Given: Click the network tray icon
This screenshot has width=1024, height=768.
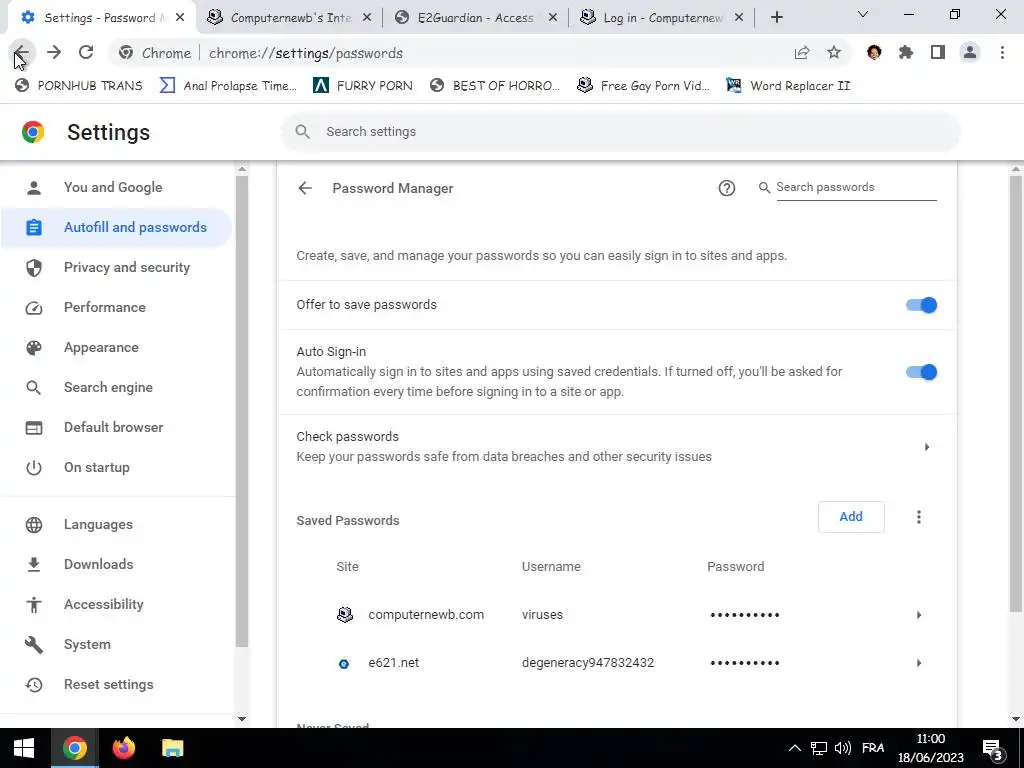Looking at the screenshot, I should pyautogui.click(x=819, y=748).
